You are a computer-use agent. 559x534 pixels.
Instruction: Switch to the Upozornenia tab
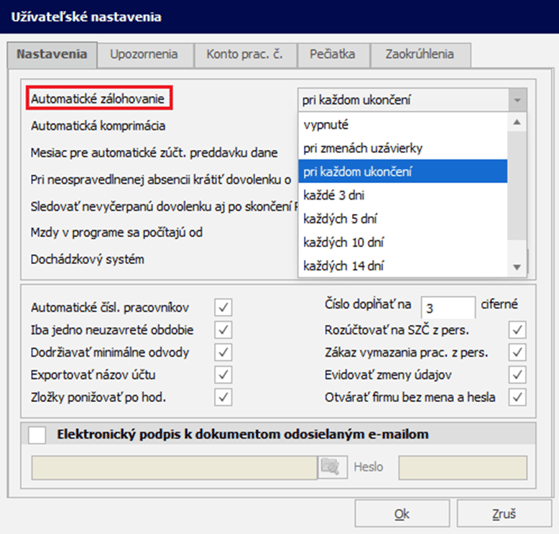click(x=144, y=55)
